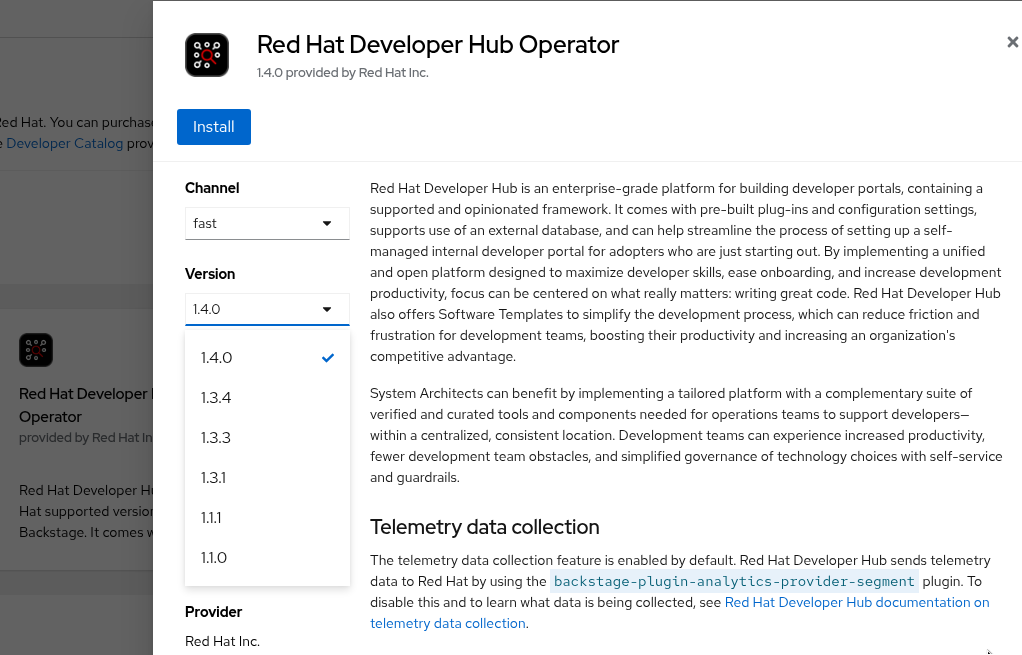1022x655 pixels.
Task: Click the Channel dropdown caret arrow
Action: pos(327,223)
